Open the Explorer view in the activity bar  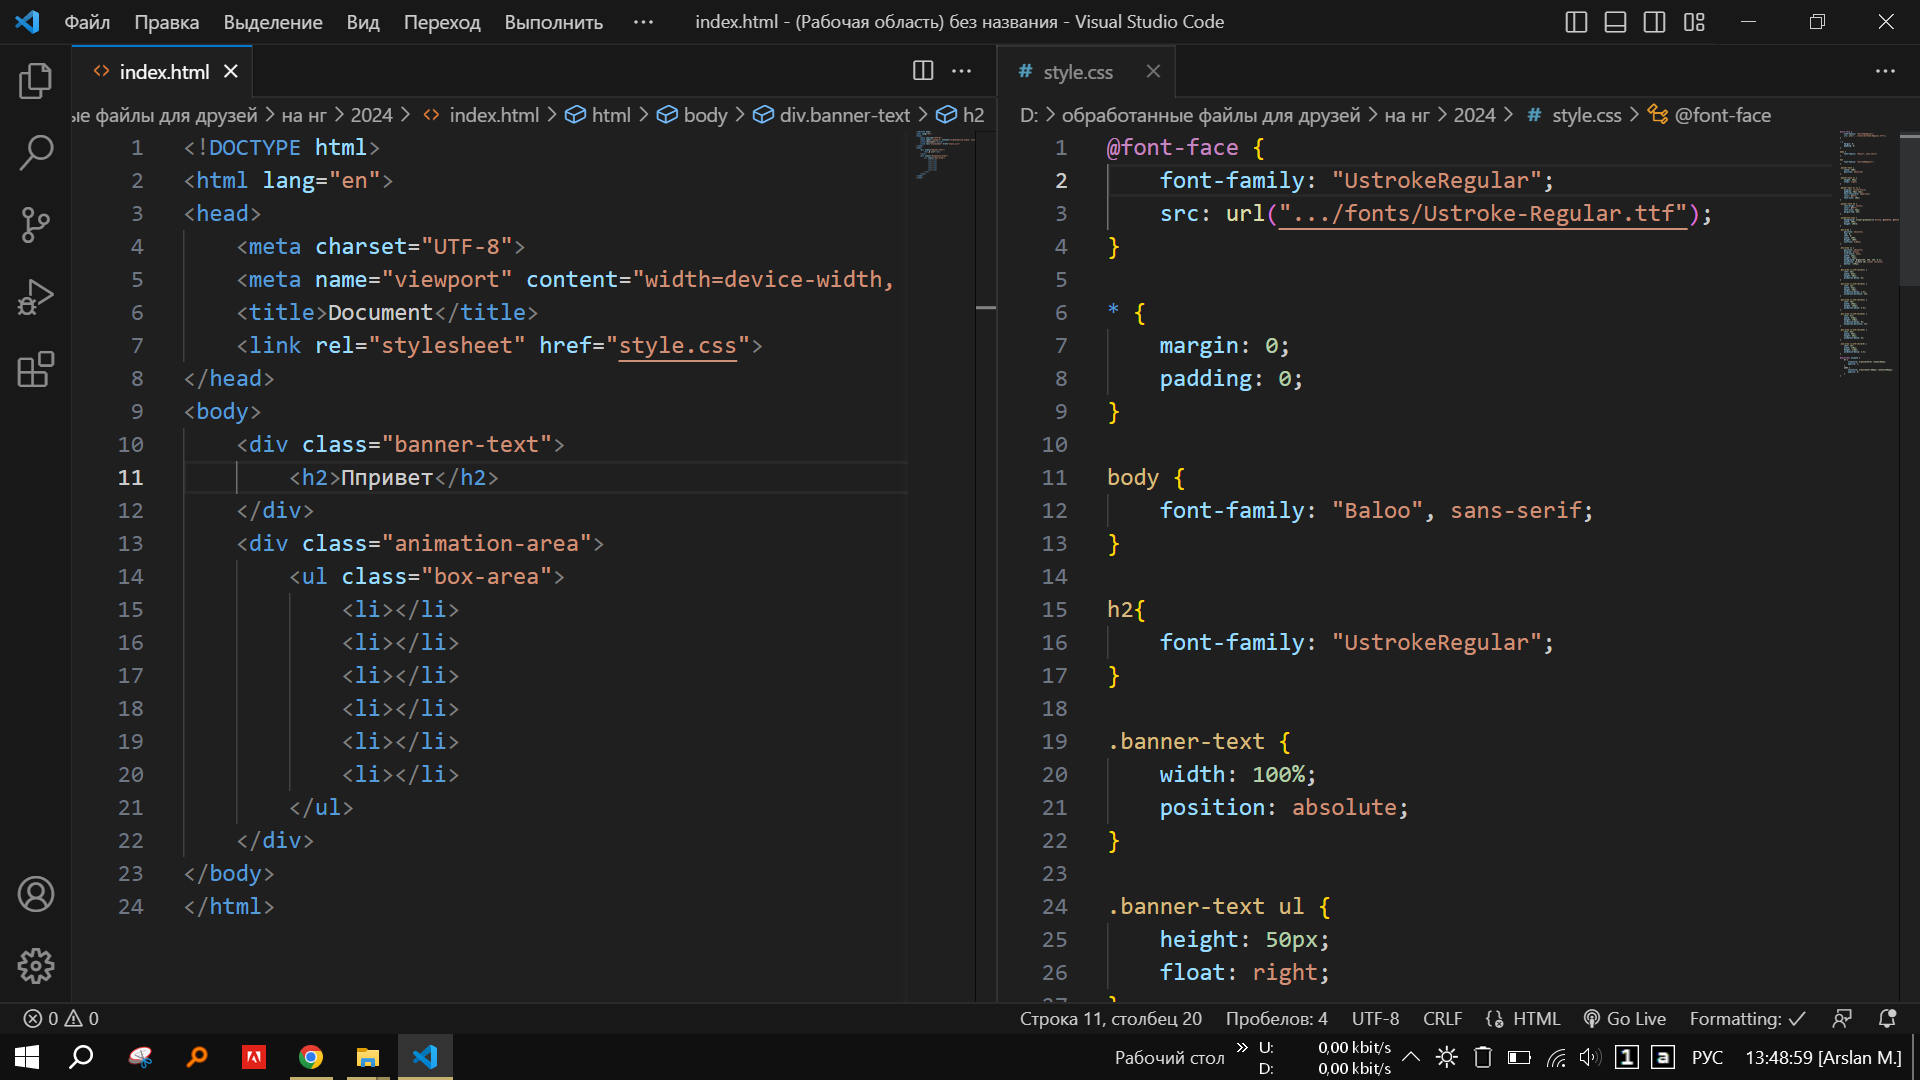(x=36, y=81)
